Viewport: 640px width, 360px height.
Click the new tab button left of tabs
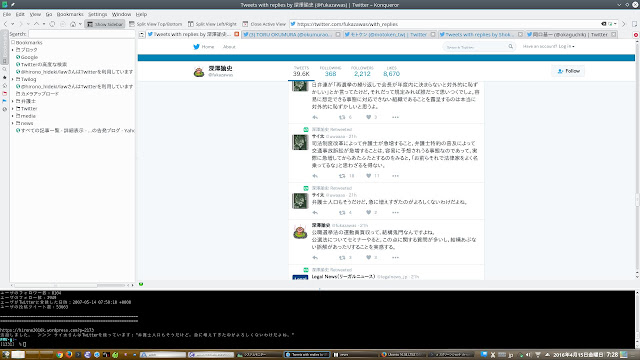(x=142, y=35)
